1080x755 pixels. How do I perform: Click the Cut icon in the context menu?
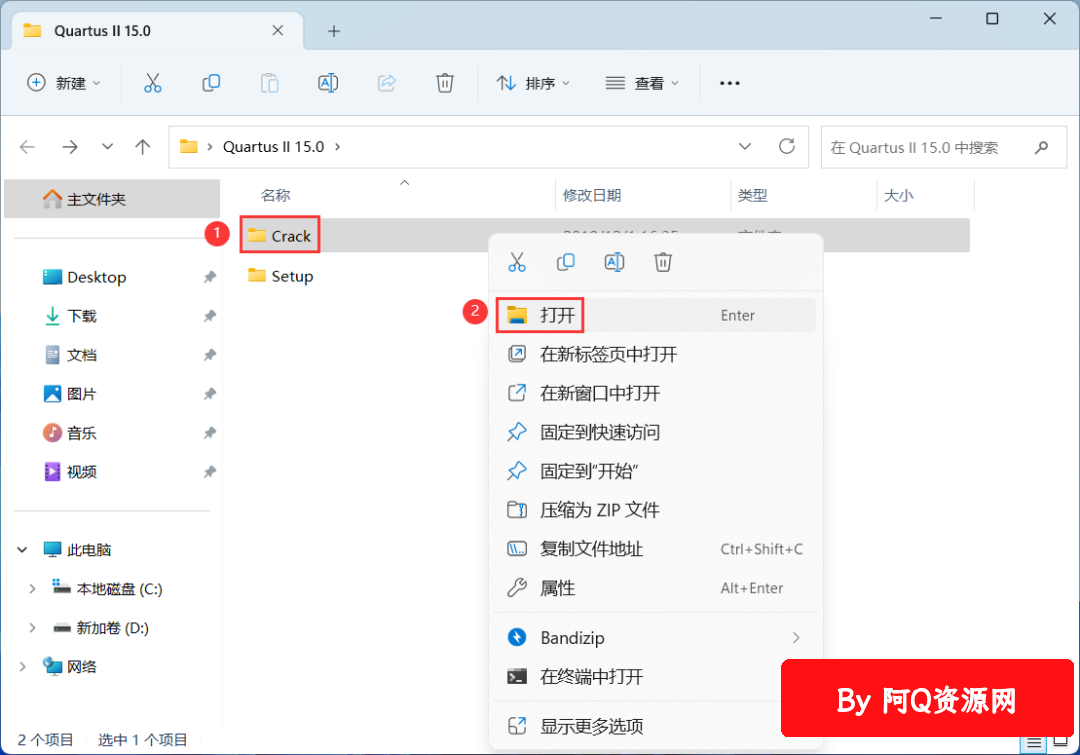(517, 262)
